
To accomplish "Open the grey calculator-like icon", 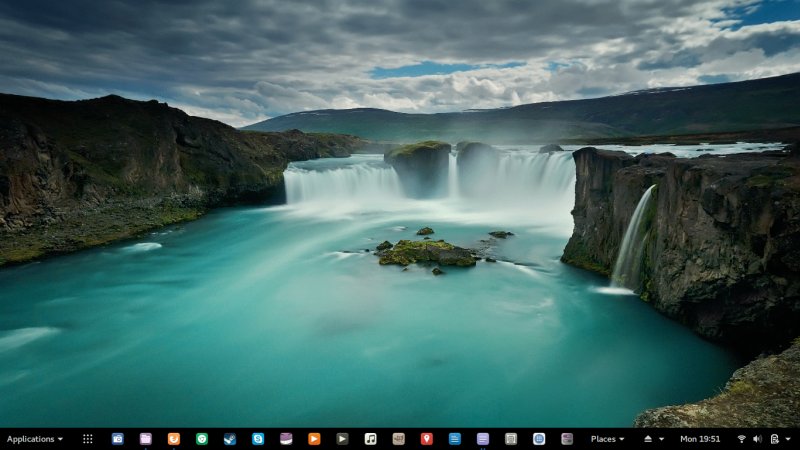I will [511, 439].
